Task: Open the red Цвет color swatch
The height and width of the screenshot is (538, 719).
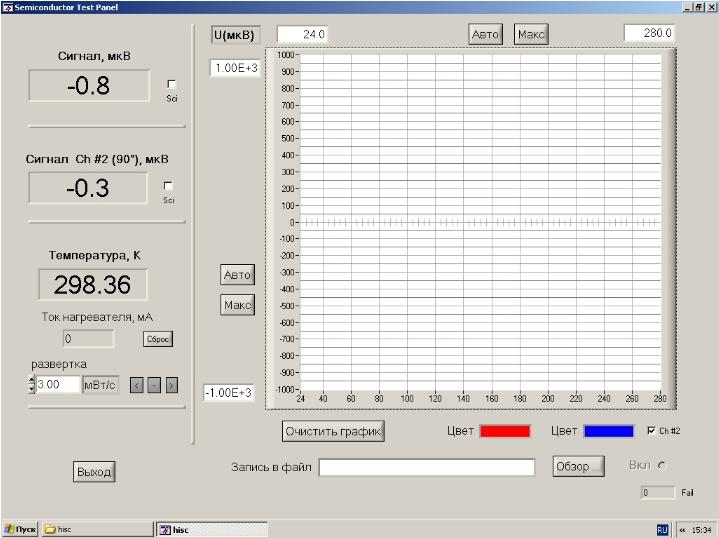Action: click(x=505, y=431)
